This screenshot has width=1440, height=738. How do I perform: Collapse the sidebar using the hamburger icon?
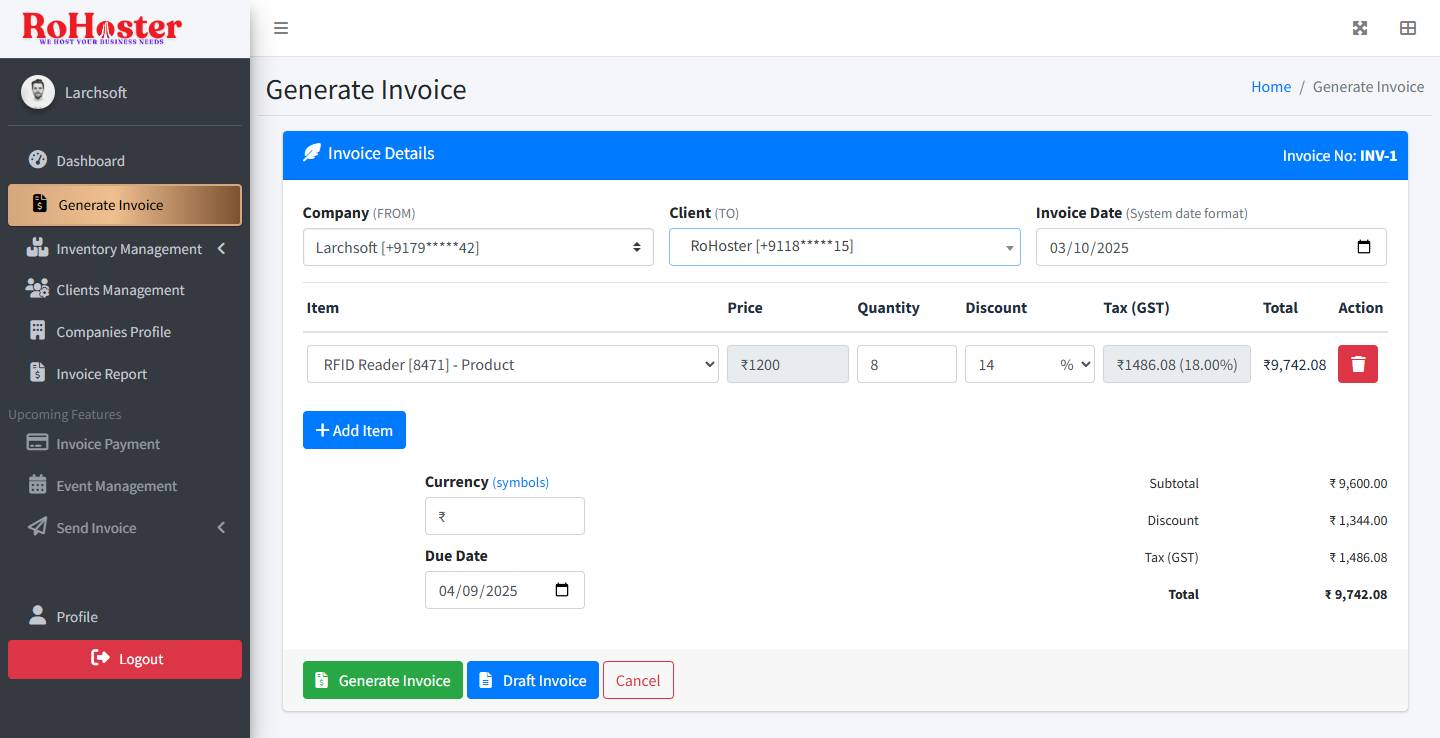tap(281, 28)
